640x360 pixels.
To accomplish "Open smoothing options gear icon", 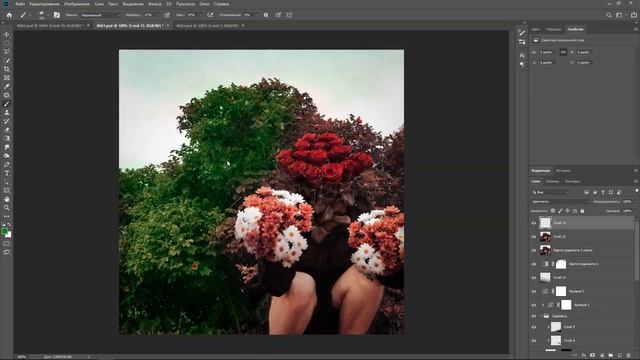I will coord(266,15).
